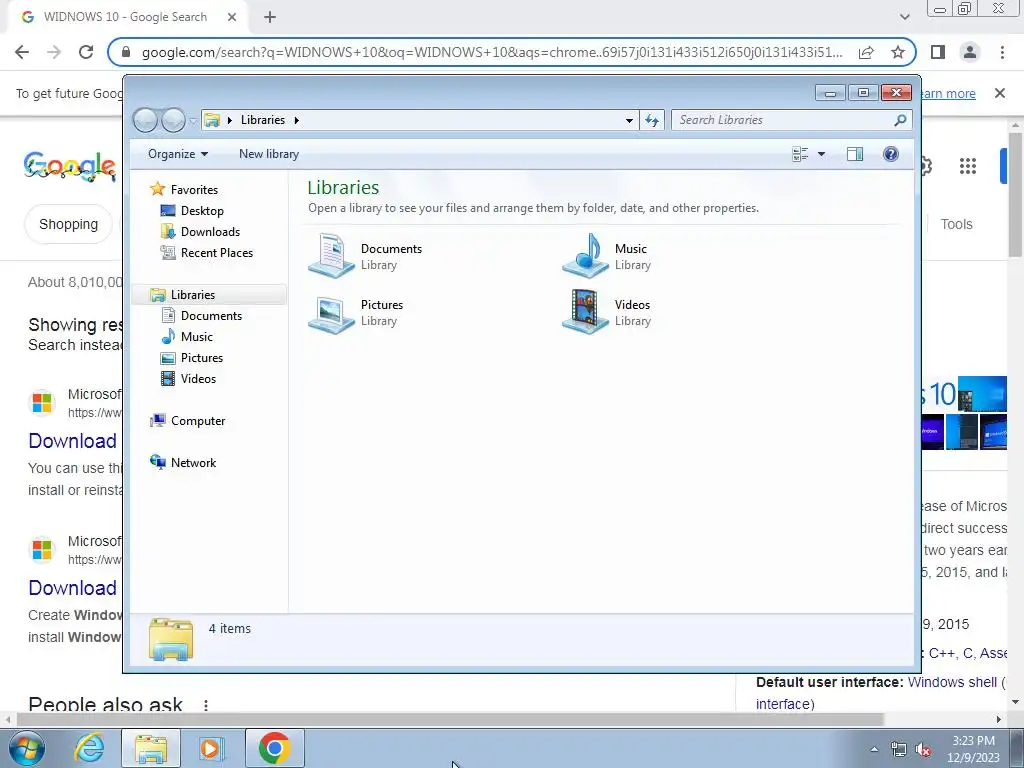Viewport: 1024px width, 768px height.
Task: Open the Music library icon in main pane
Action: pos(586,256)
